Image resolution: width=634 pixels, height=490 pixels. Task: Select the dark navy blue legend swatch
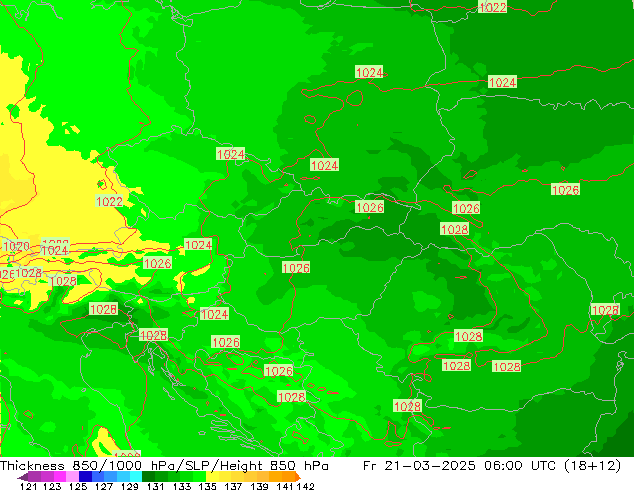tap(85, 476)
